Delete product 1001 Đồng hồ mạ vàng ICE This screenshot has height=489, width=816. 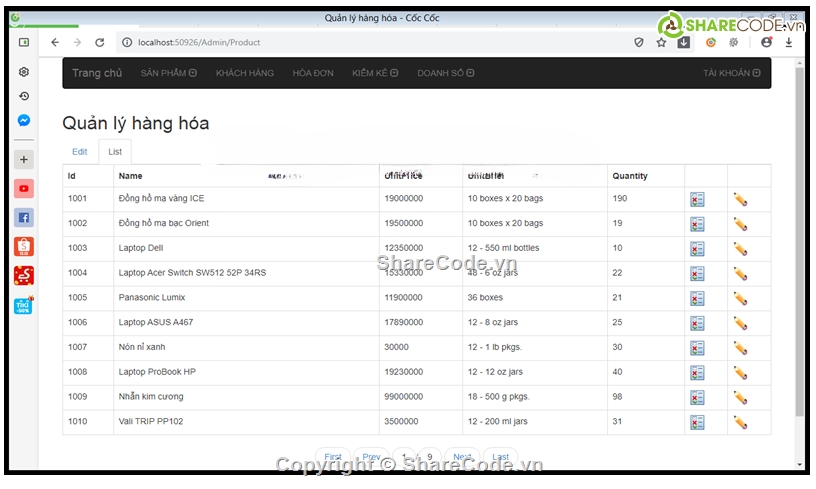[x=697, y=199]
